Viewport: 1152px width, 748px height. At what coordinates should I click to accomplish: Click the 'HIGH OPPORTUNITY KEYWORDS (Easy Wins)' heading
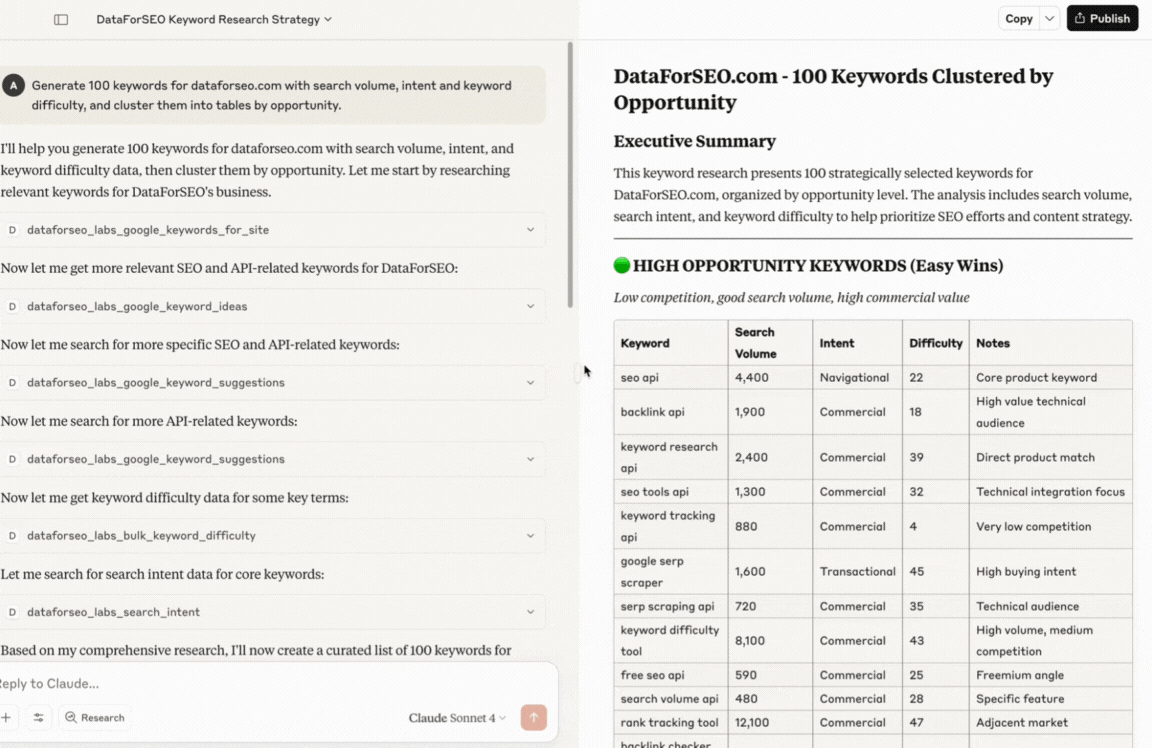click(818, 265)
